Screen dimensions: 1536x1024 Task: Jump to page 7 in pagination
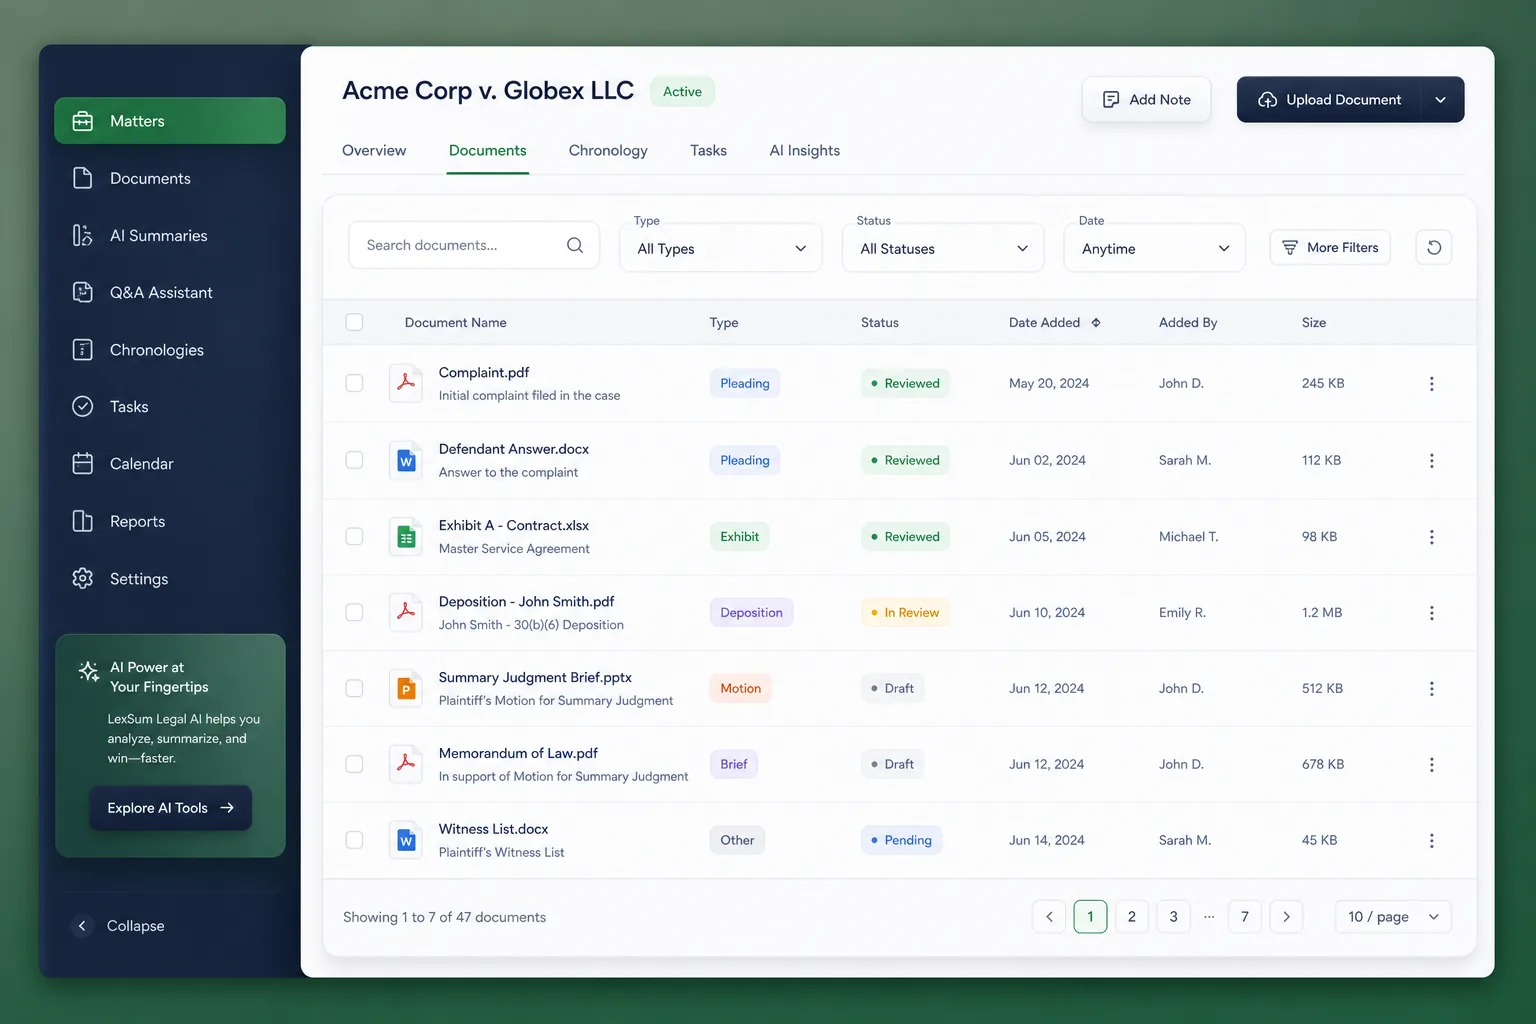click(1245, 917)
